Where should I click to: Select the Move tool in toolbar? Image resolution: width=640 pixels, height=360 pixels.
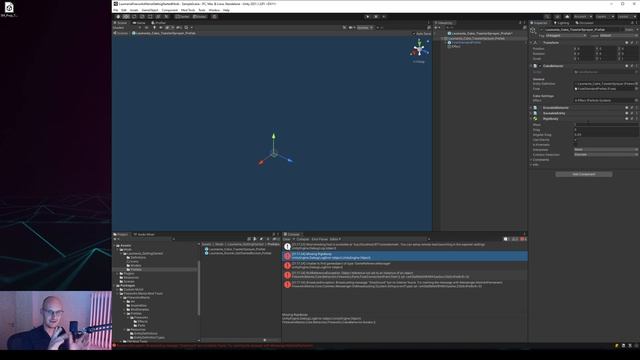point(126,17)
